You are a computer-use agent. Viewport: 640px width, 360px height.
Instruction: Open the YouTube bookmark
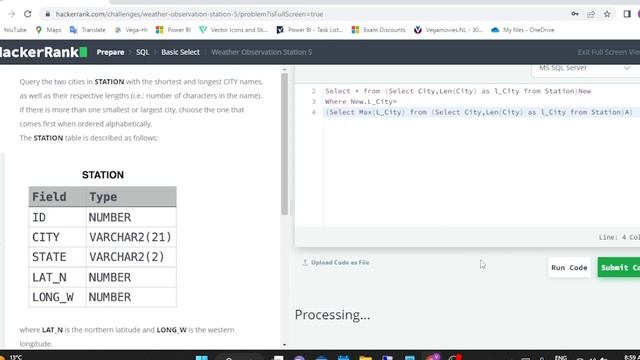tap(15, 30)
